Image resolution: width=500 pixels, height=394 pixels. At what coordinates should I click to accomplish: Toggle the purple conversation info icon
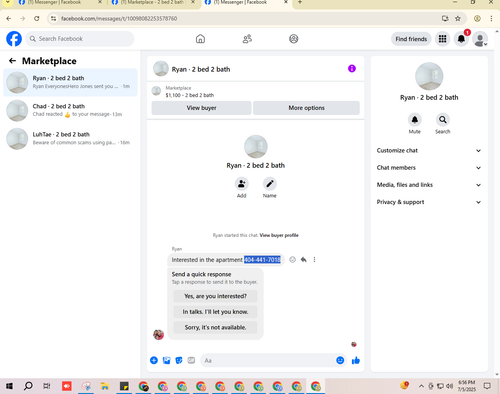click(x=352, y=69)
